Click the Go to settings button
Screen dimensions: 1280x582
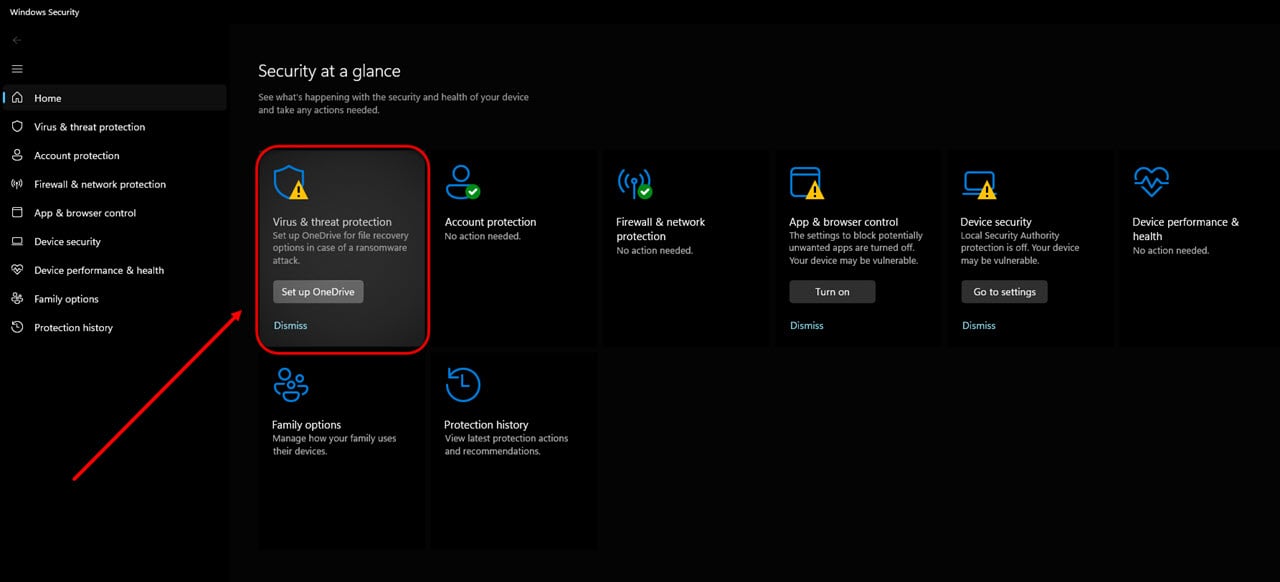pos(1004,292)
